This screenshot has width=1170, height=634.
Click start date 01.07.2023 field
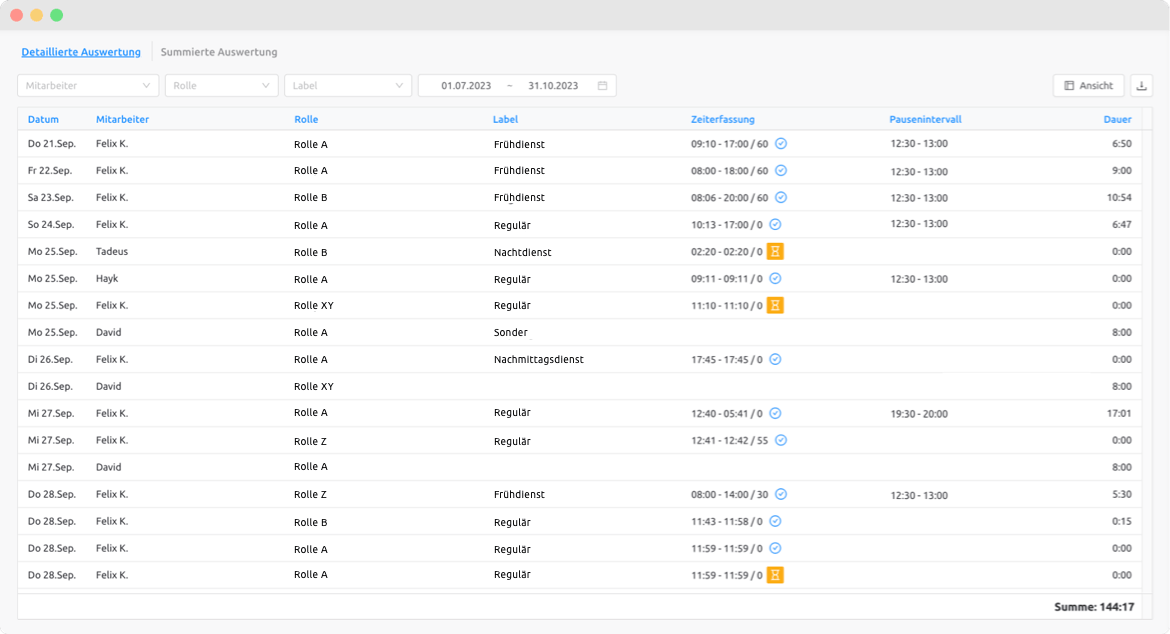coord(466,86)
